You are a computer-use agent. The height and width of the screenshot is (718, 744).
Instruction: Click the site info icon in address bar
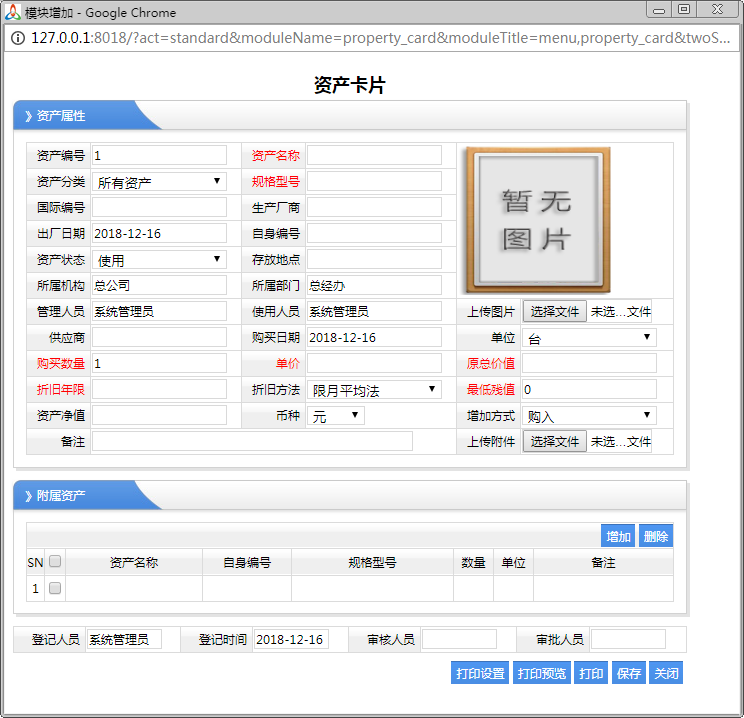18,38
